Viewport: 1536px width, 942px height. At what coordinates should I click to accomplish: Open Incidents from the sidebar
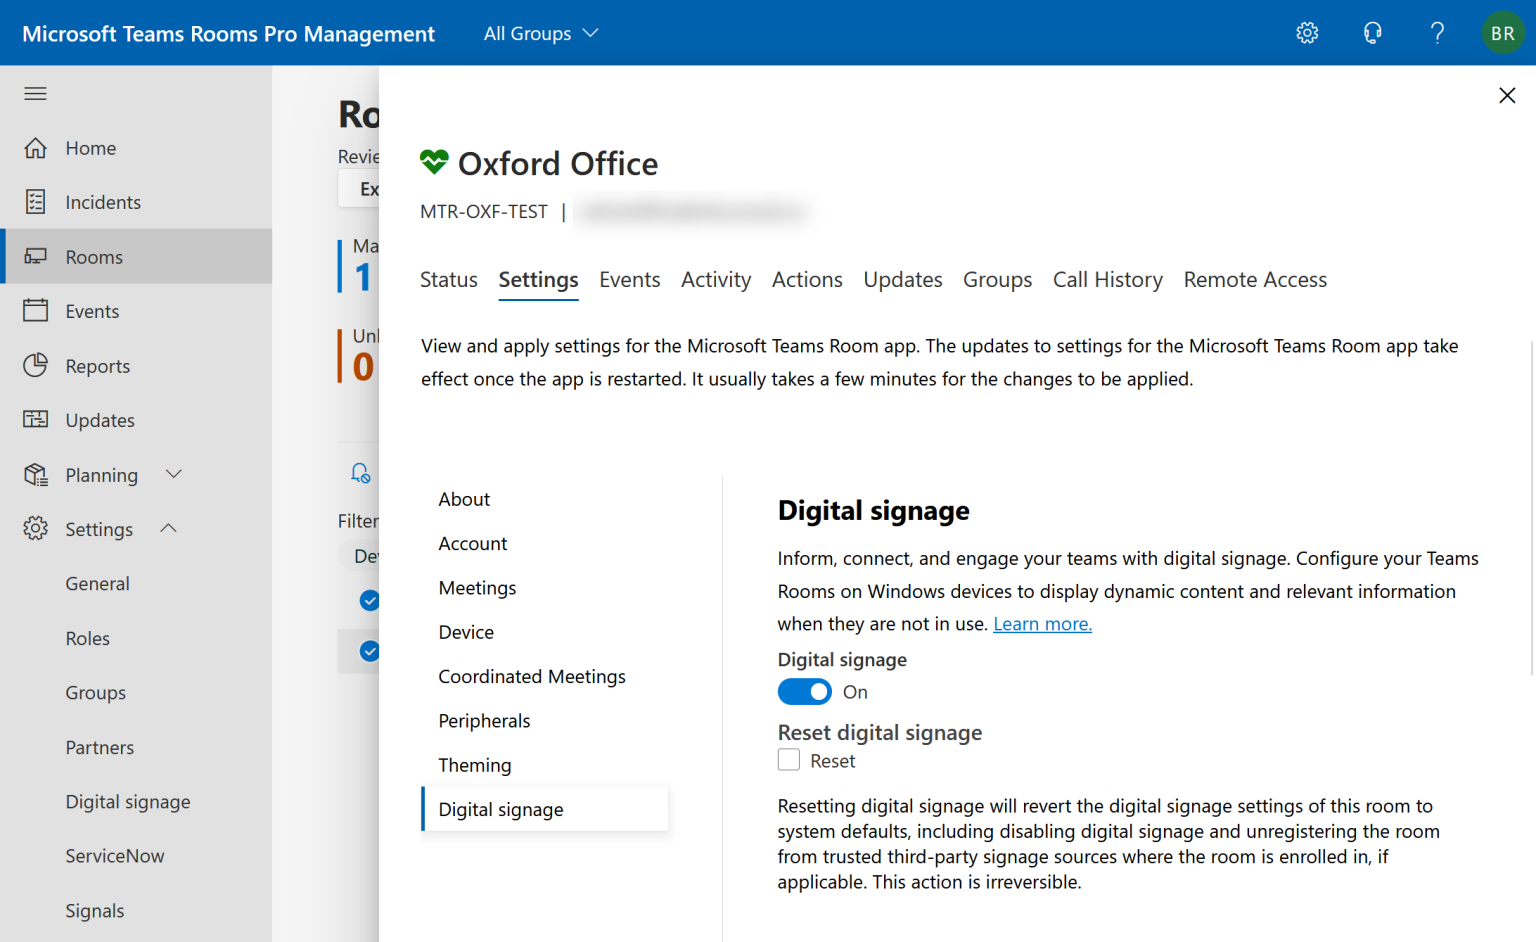coord(103,201)
